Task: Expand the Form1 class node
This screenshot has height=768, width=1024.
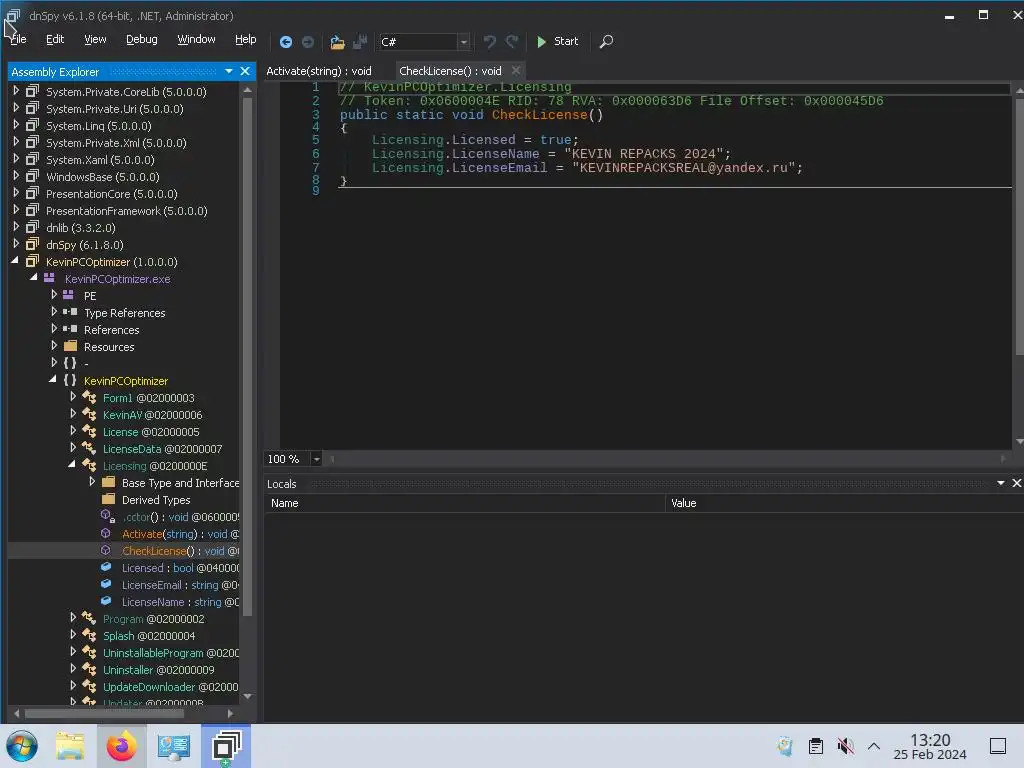Action: [73, 396]
